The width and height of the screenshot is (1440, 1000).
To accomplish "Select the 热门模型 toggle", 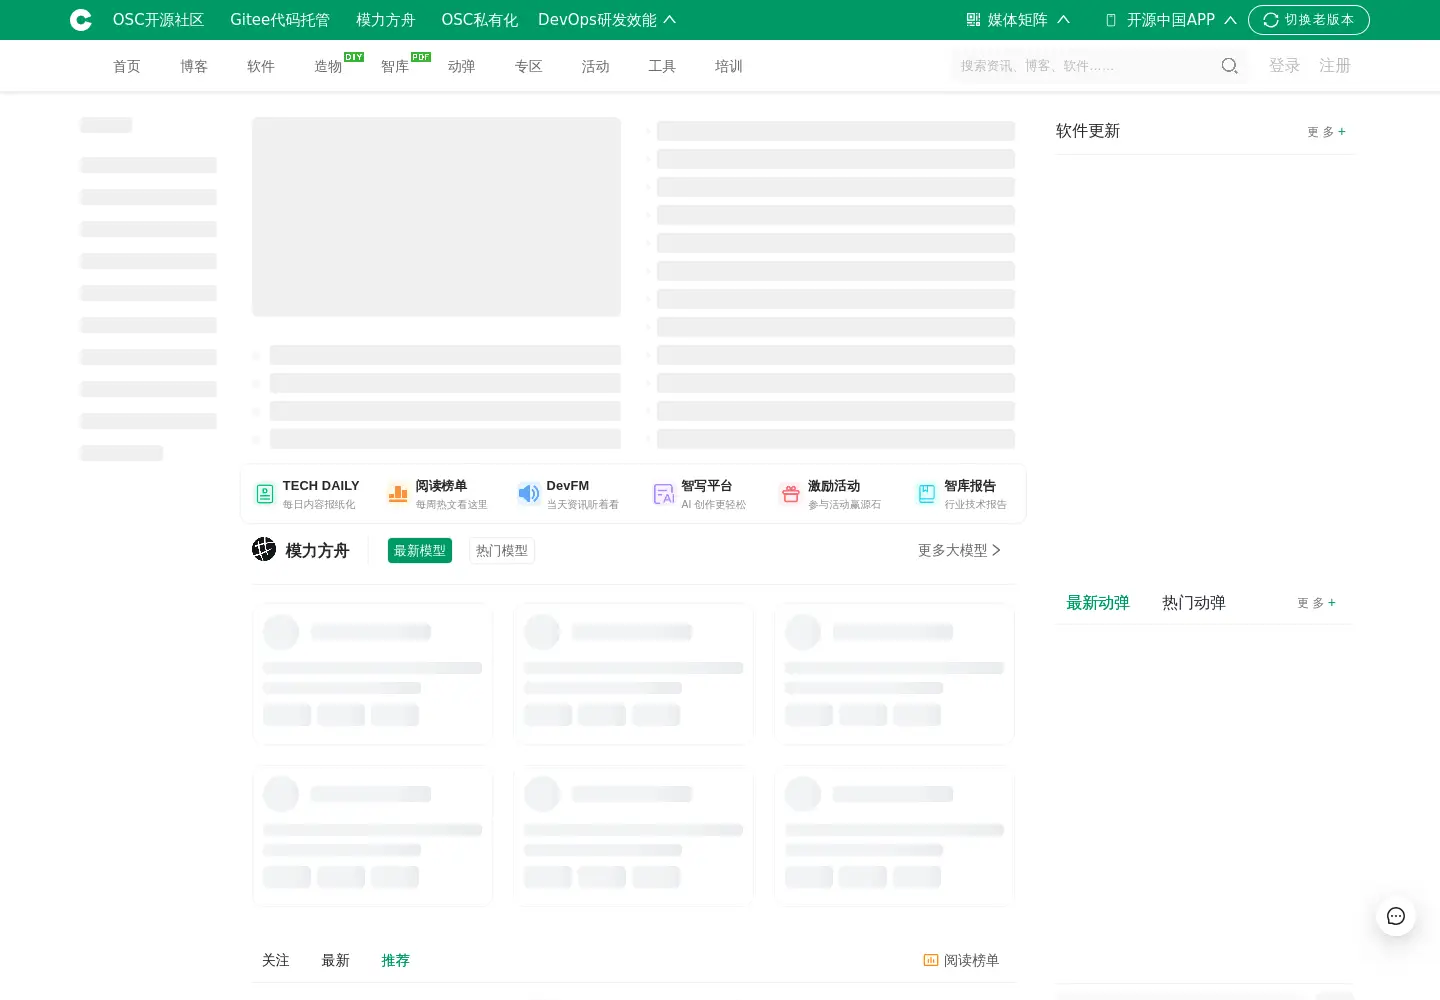I will 502,551.
